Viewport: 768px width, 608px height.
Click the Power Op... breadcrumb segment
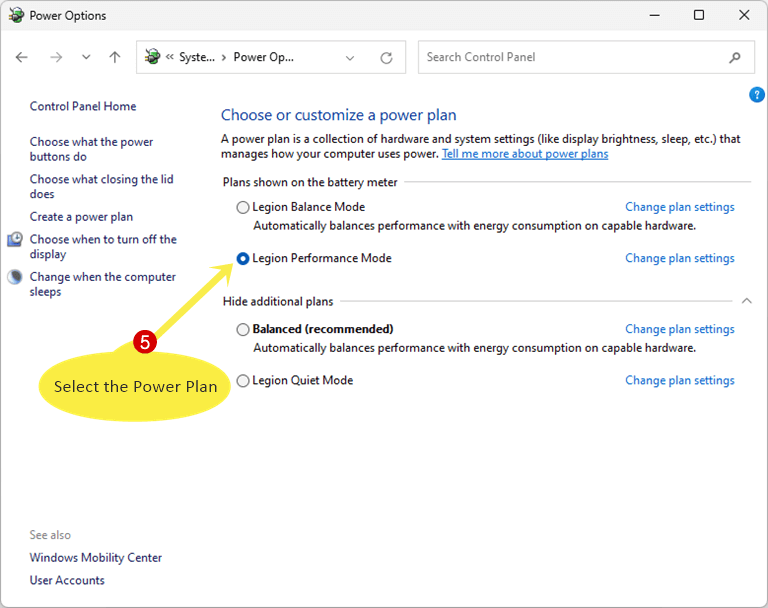point(264,57)
